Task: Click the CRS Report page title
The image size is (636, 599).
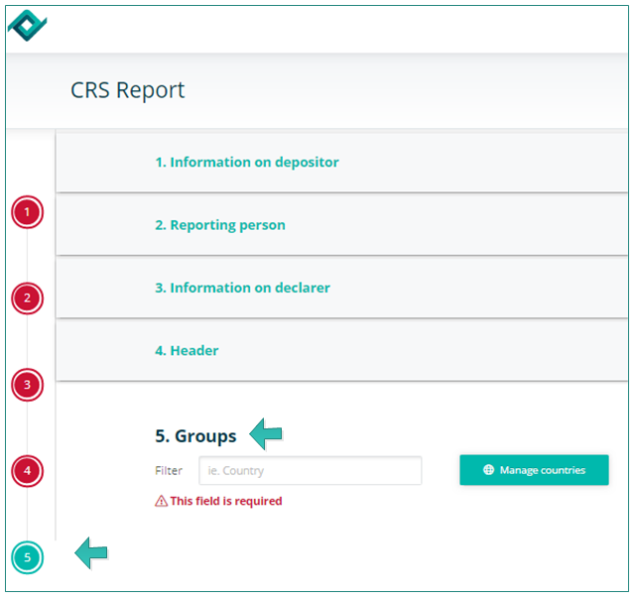Action: tap(128, 90)
